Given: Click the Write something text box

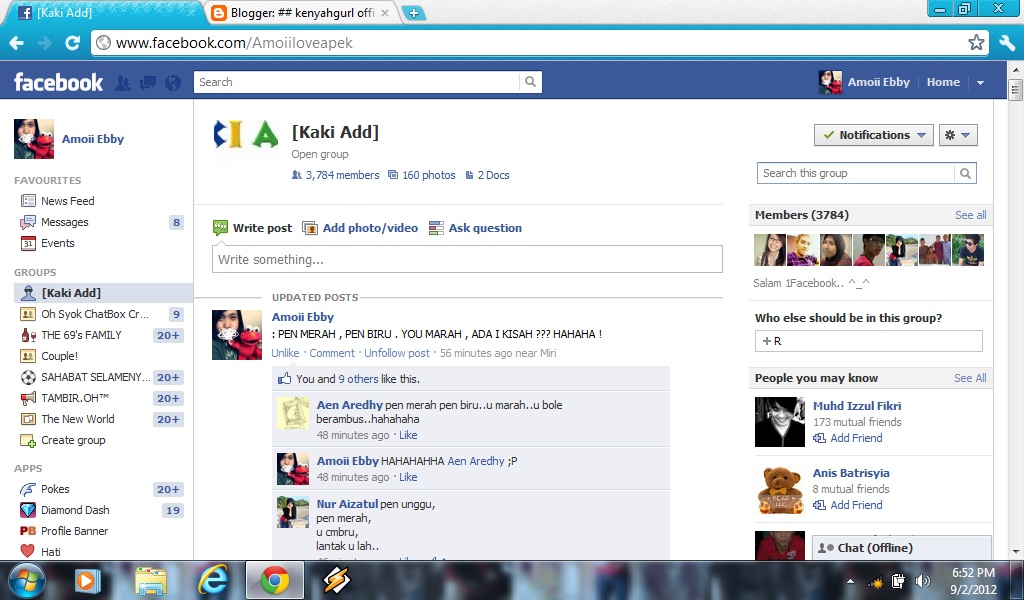Looking at the screenshot, I should tap(467, 259).
